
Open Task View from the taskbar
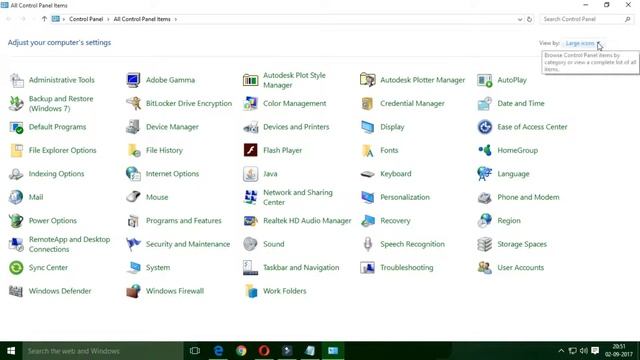click(195, 351)
